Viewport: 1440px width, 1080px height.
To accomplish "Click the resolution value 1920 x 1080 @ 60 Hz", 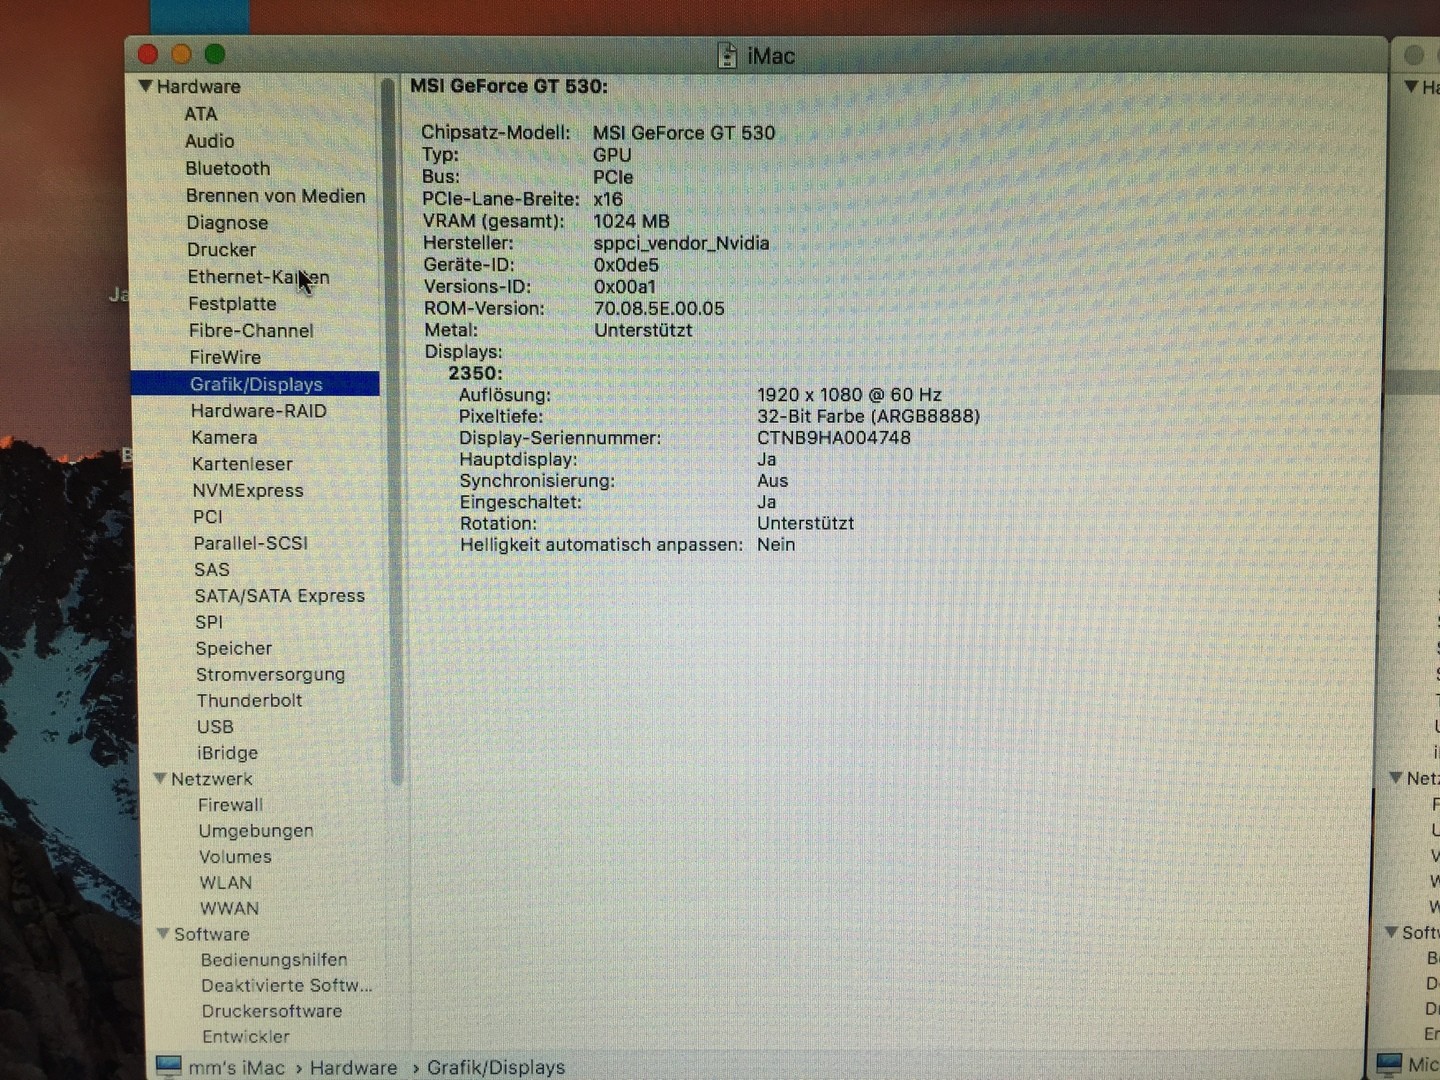I will click(849, 395).
